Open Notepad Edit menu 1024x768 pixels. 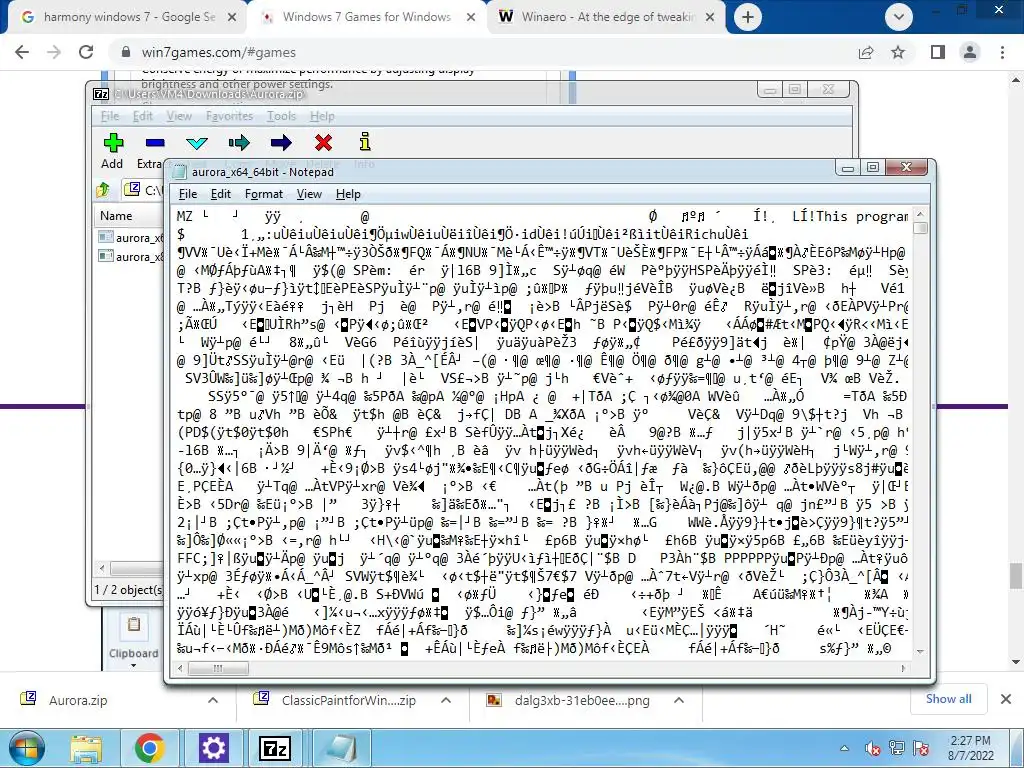click(221, 194)
